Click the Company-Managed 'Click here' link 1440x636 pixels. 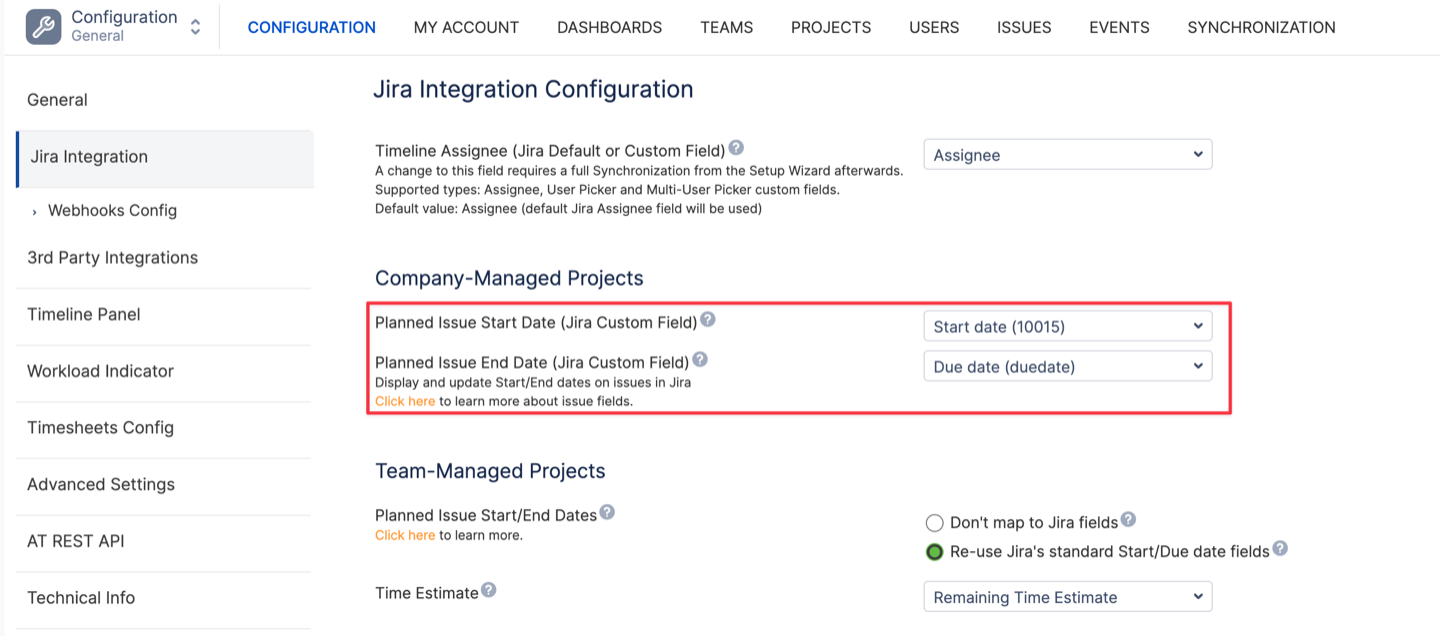pos(405,401)
